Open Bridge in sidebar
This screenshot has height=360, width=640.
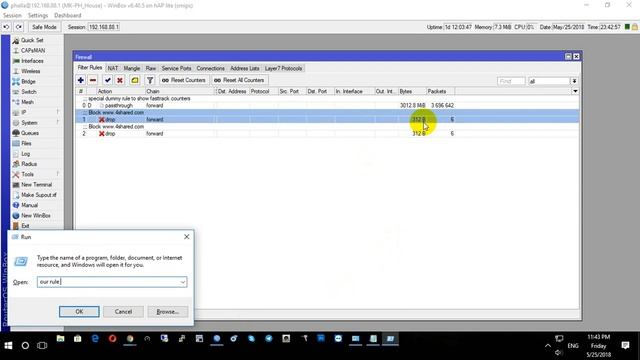28,82
